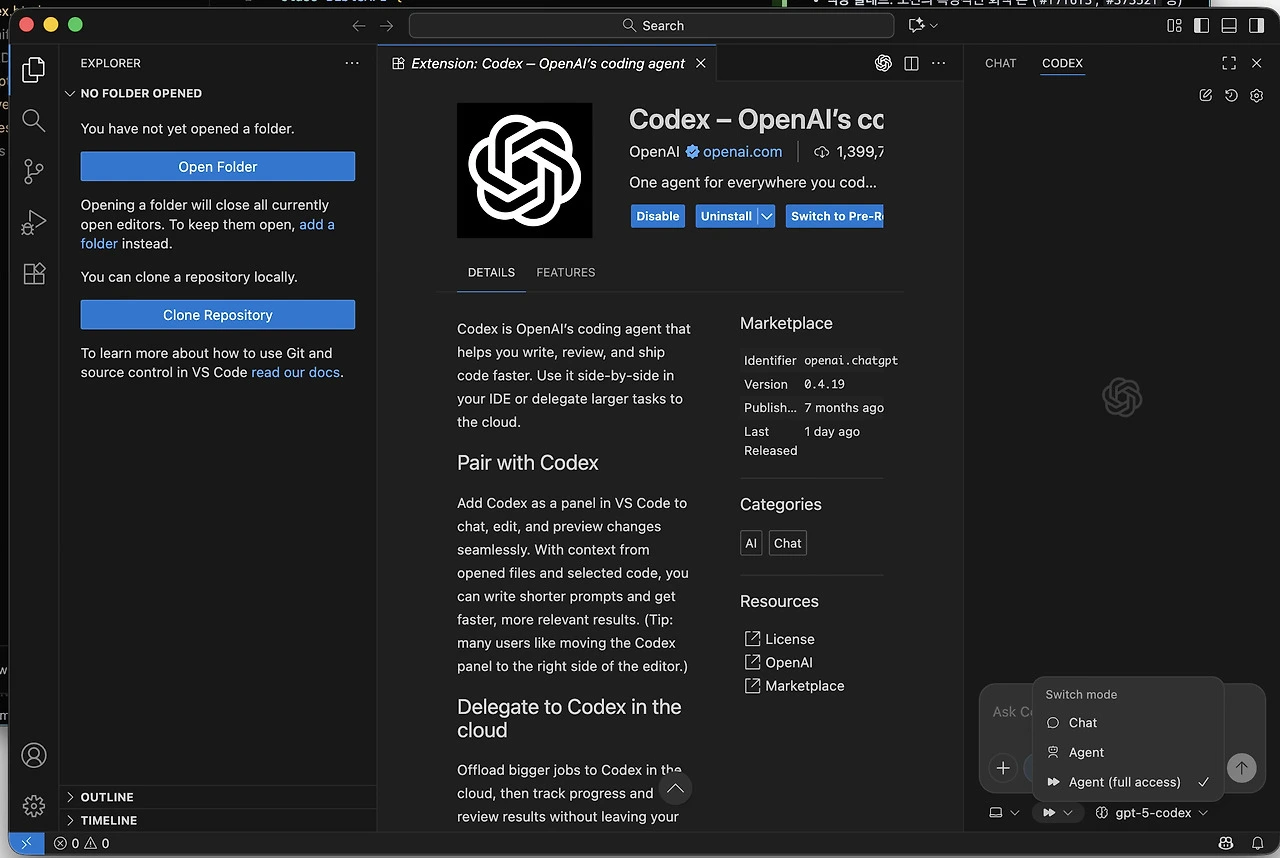This screenshot has height=858, width=1280.
Task: Open Manage gear in activity bar
Action: [33, 805]
